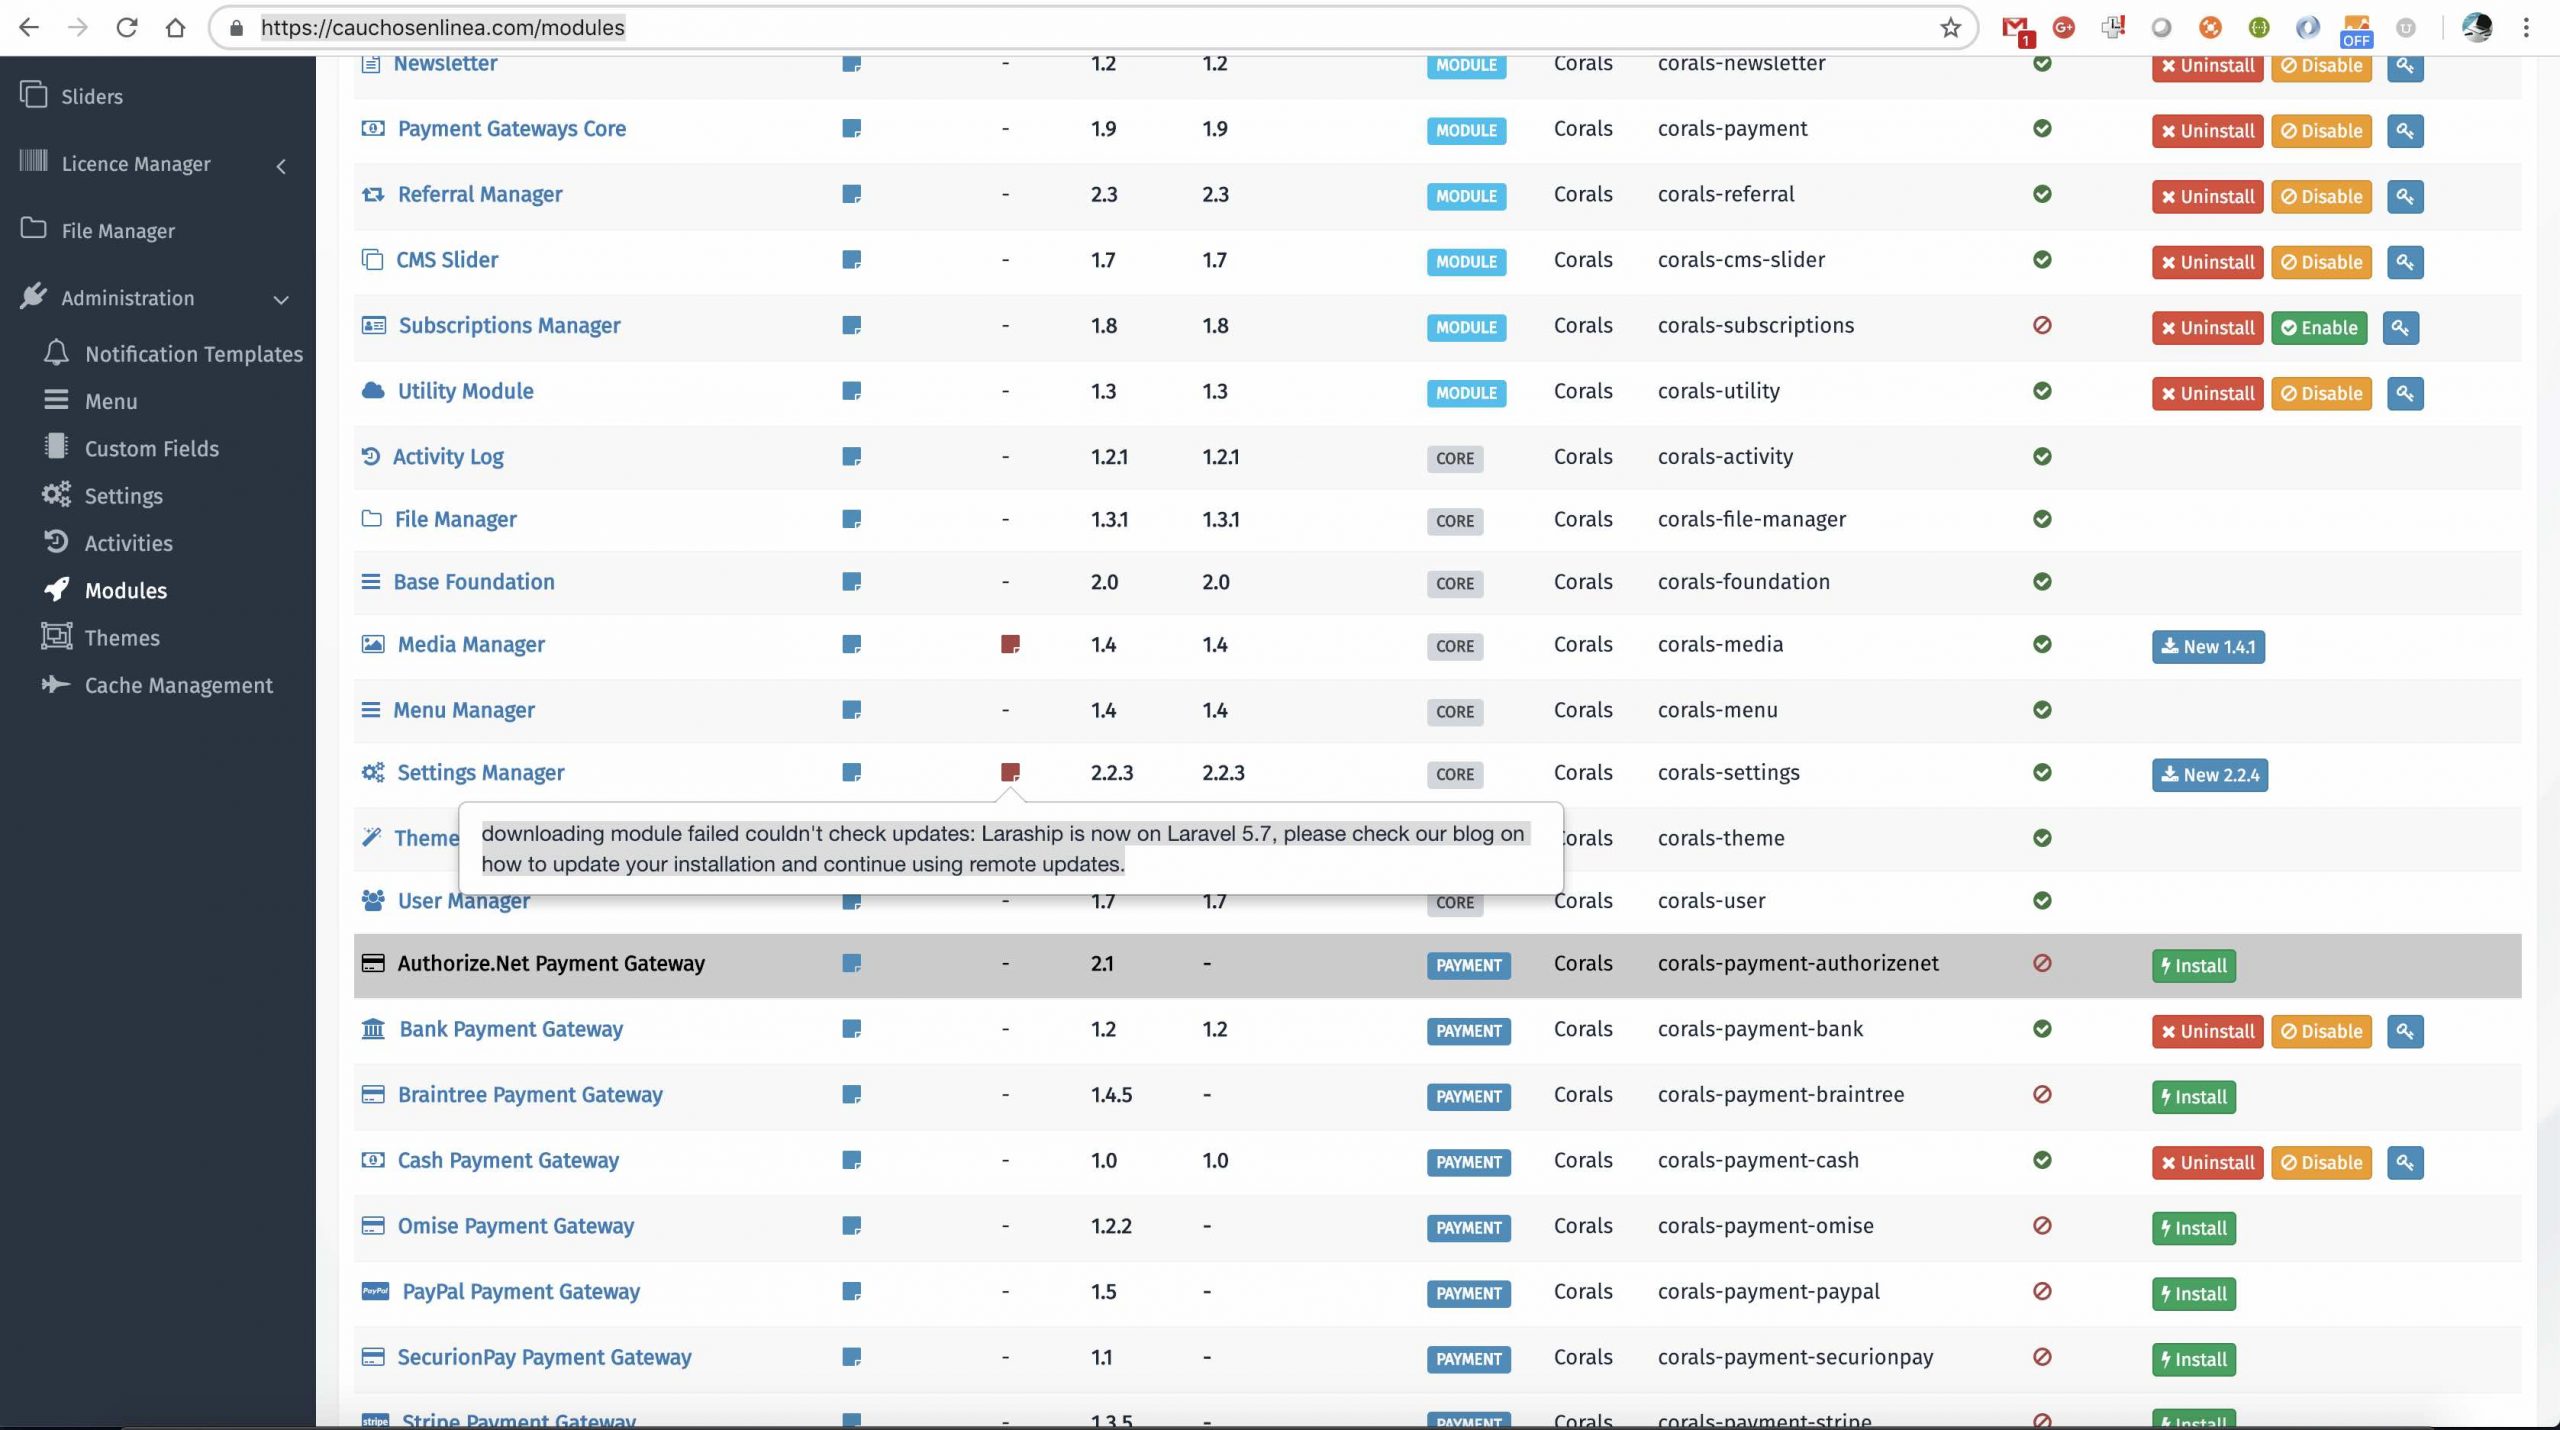2560x1430 pixels.
Task: Click key icon for Utility Module
Action: pos(2405,393)
